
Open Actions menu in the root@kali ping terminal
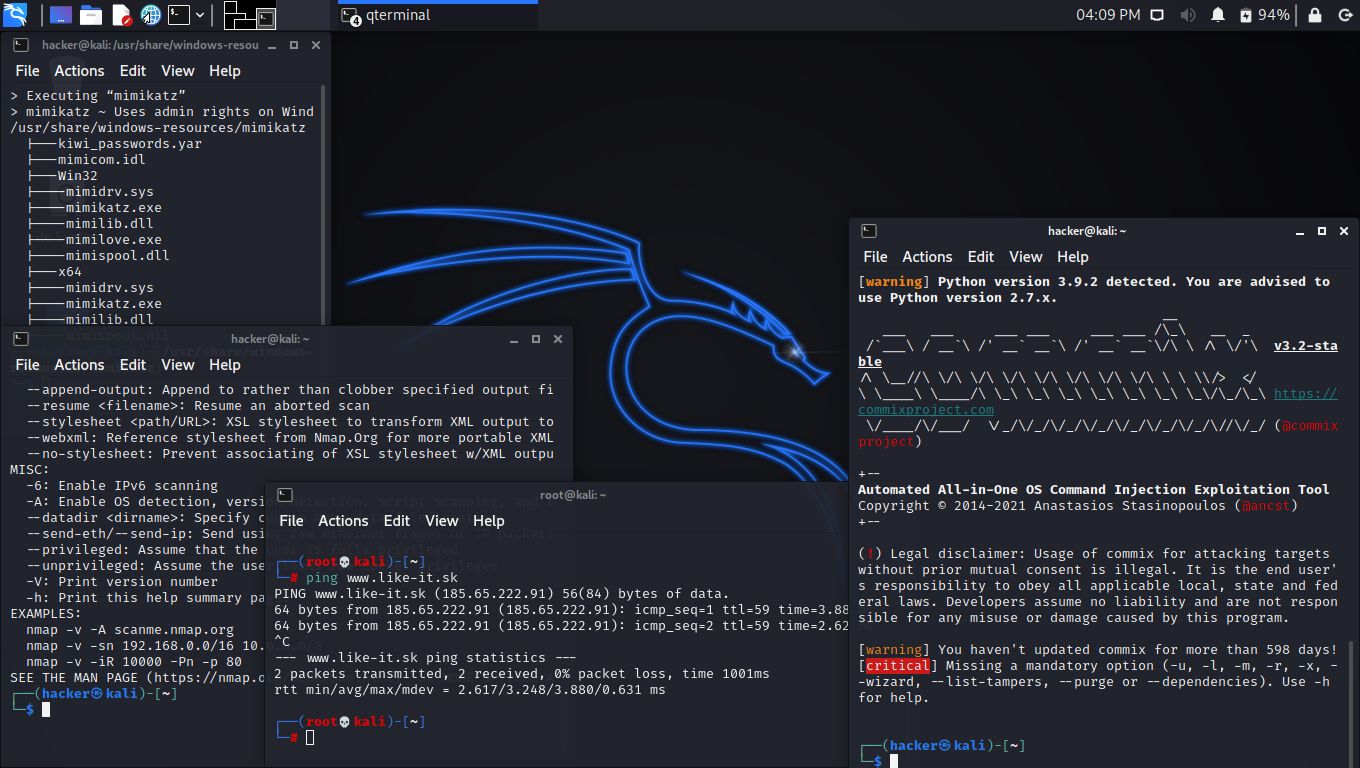click(343, 521)
